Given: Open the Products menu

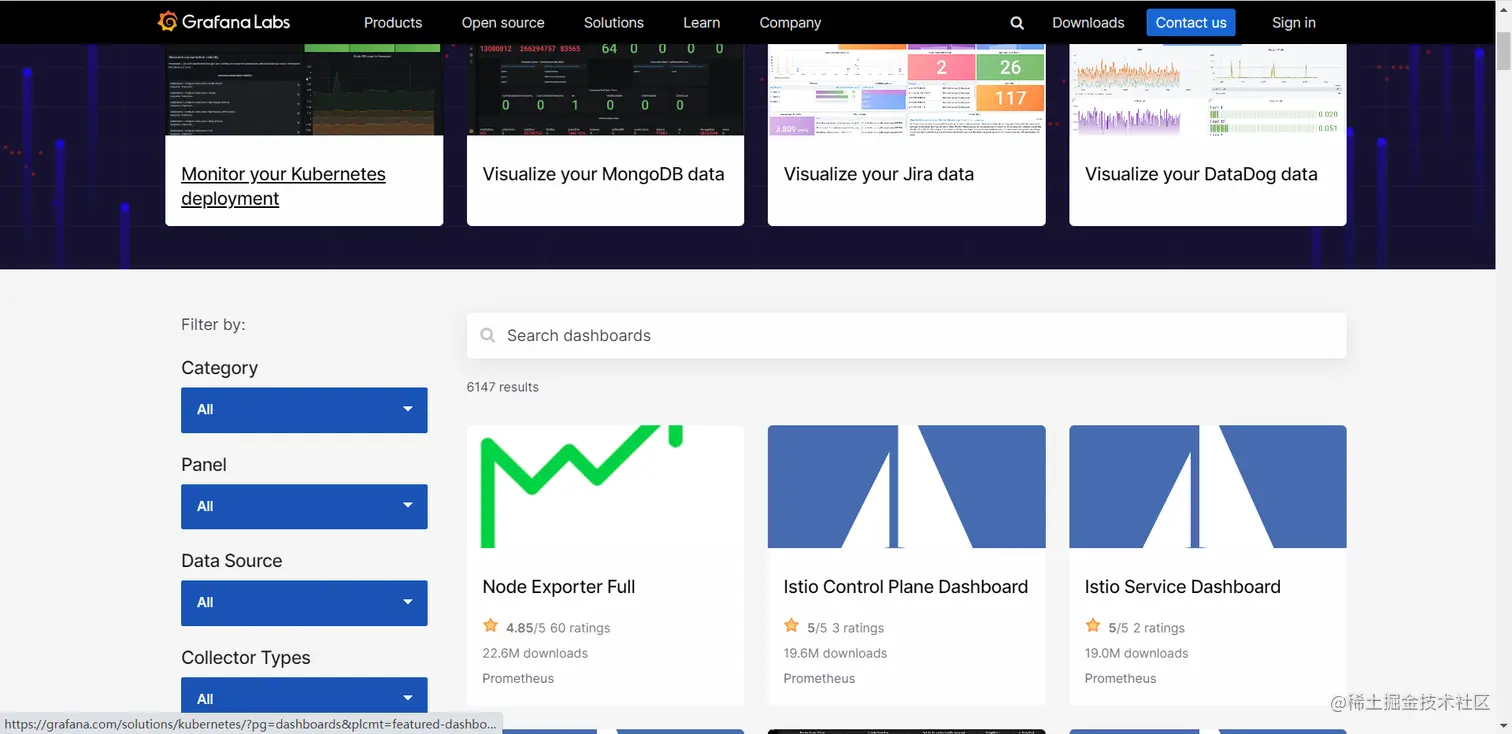Looking at the screenshot, I should pos(393,23).
